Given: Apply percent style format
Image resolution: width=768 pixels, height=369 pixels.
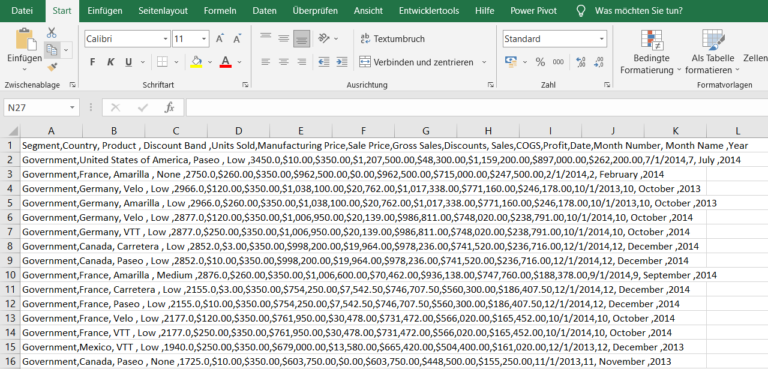Looking at the screenshot, I should (x=540, y=62).
